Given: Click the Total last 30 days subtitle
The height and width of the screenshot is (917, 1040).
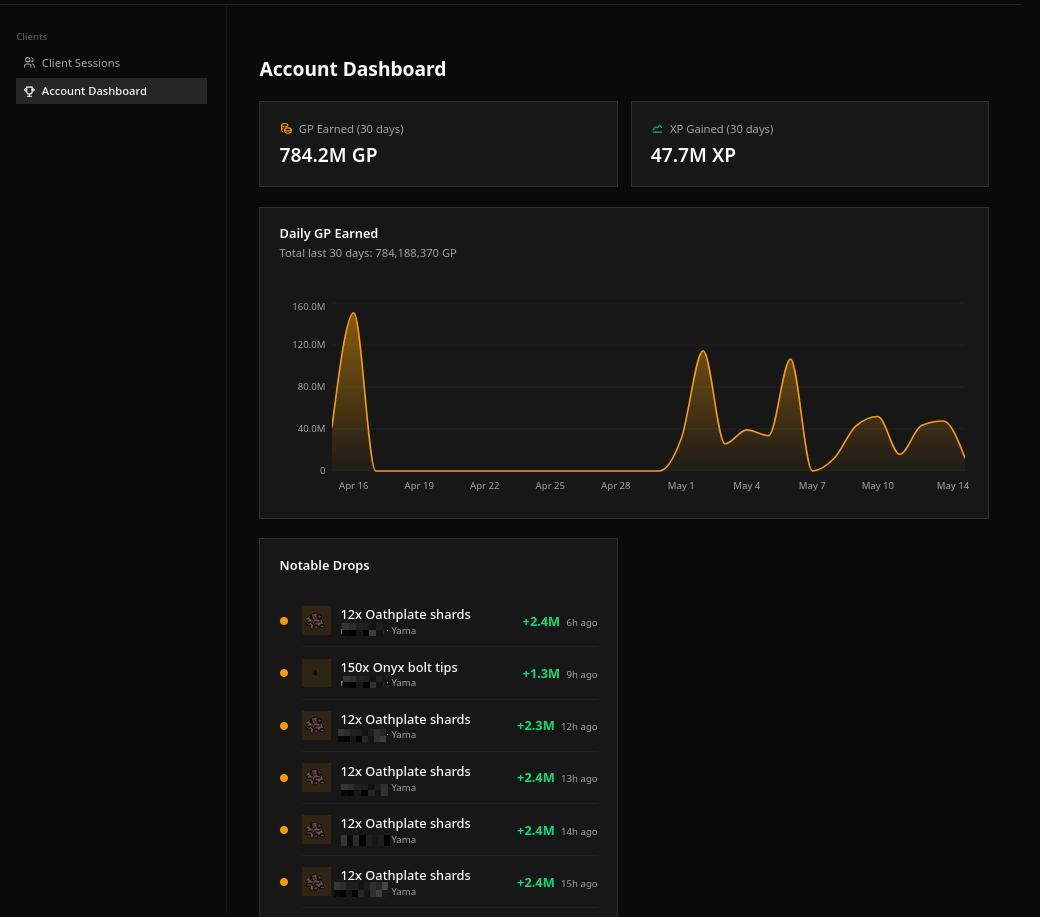Looking at the screenshot, I should [368, 253].
